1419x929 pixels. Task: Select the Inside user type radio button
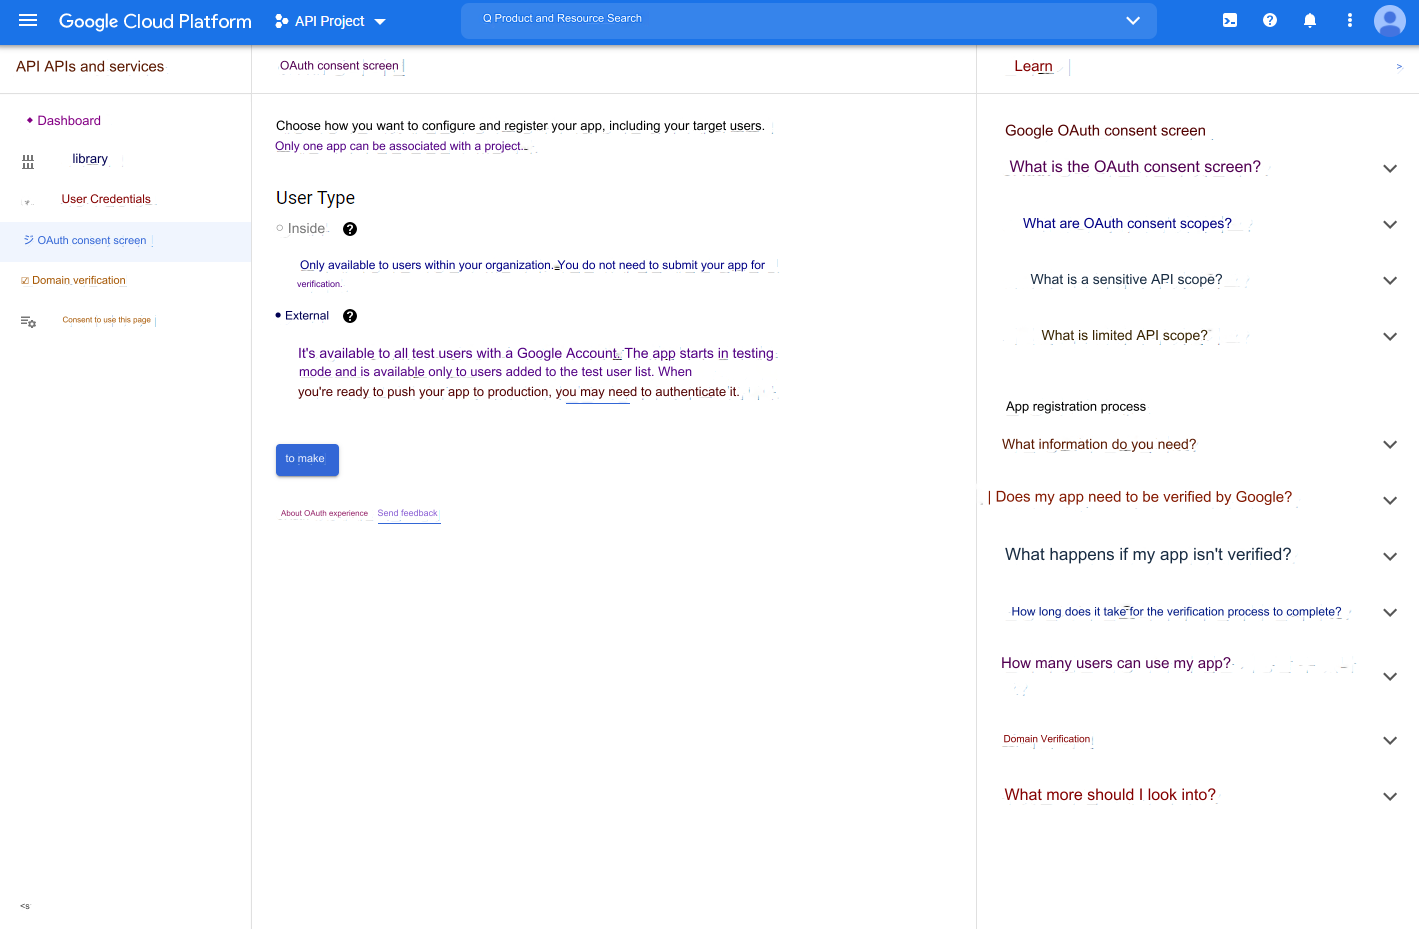[x=280, y=228]
